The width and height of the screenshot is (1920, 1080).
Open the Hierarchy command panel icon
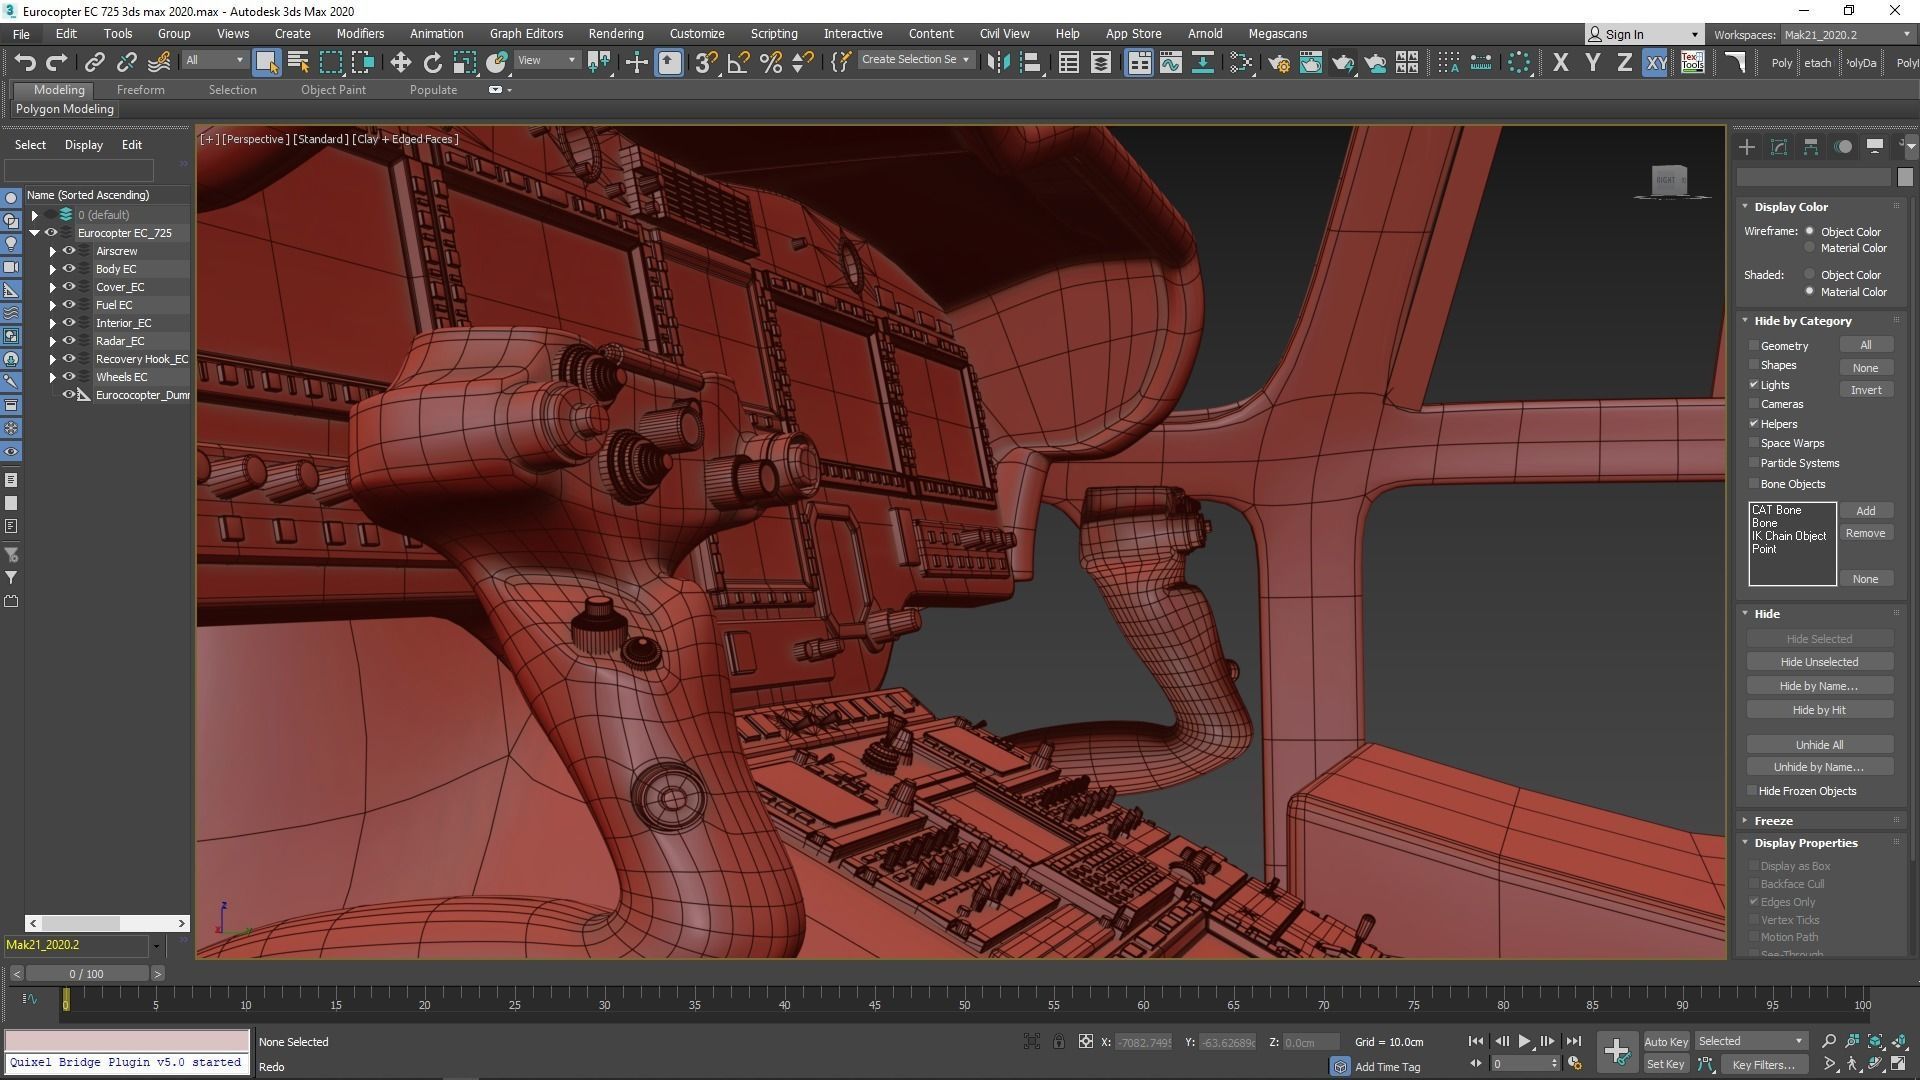click(1810, 147)
